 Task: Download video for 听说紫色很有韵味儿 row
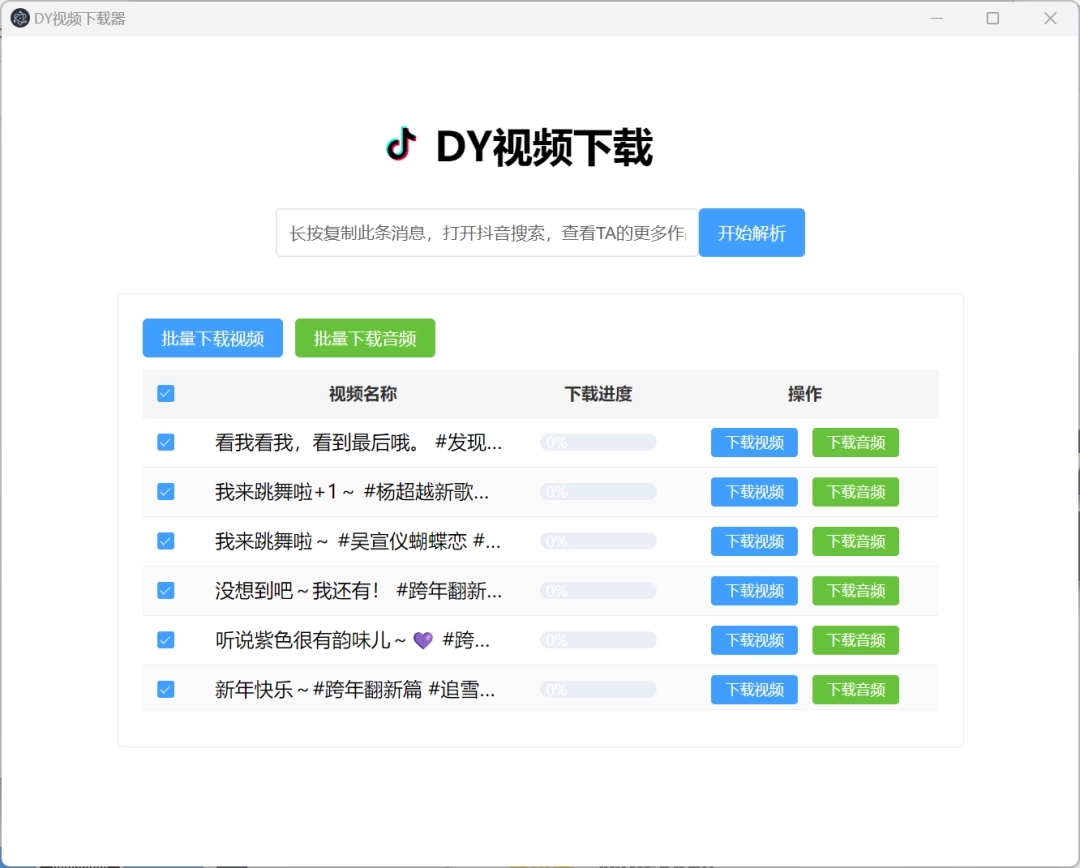754,641
